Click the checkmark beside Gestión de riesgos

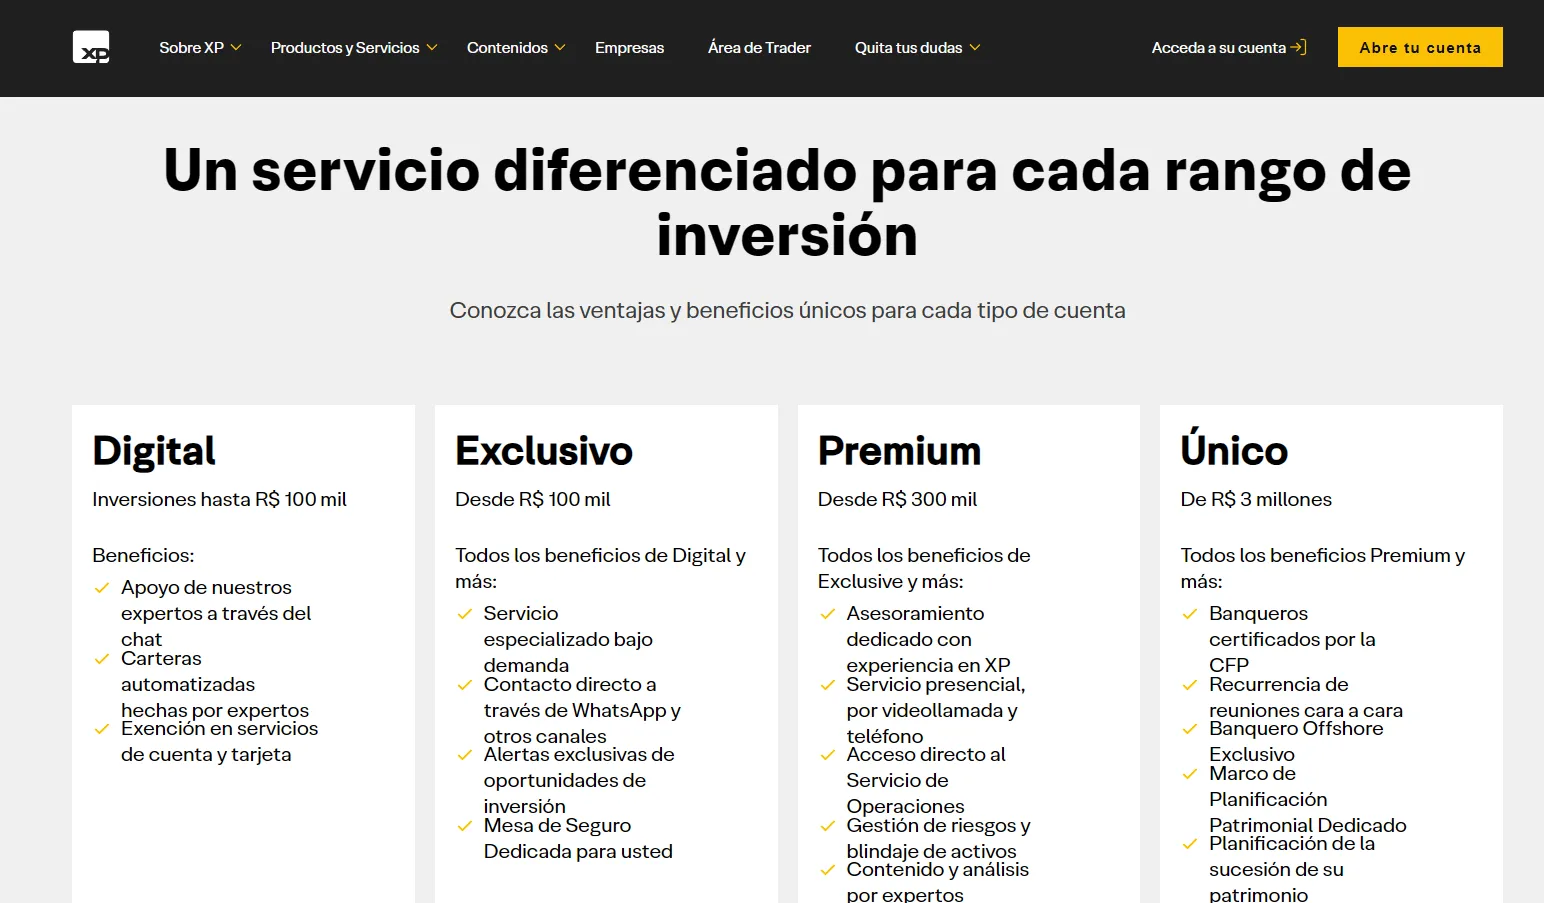[x=827, y=826]
